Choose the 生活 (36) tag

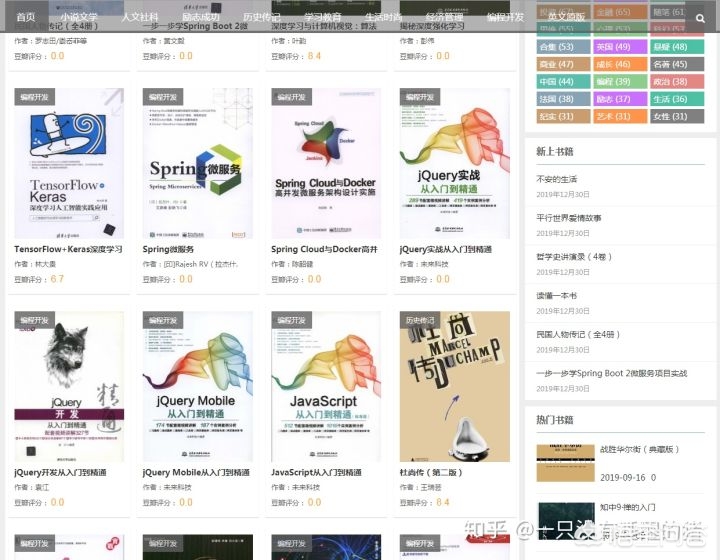click(x=677, y=99)
